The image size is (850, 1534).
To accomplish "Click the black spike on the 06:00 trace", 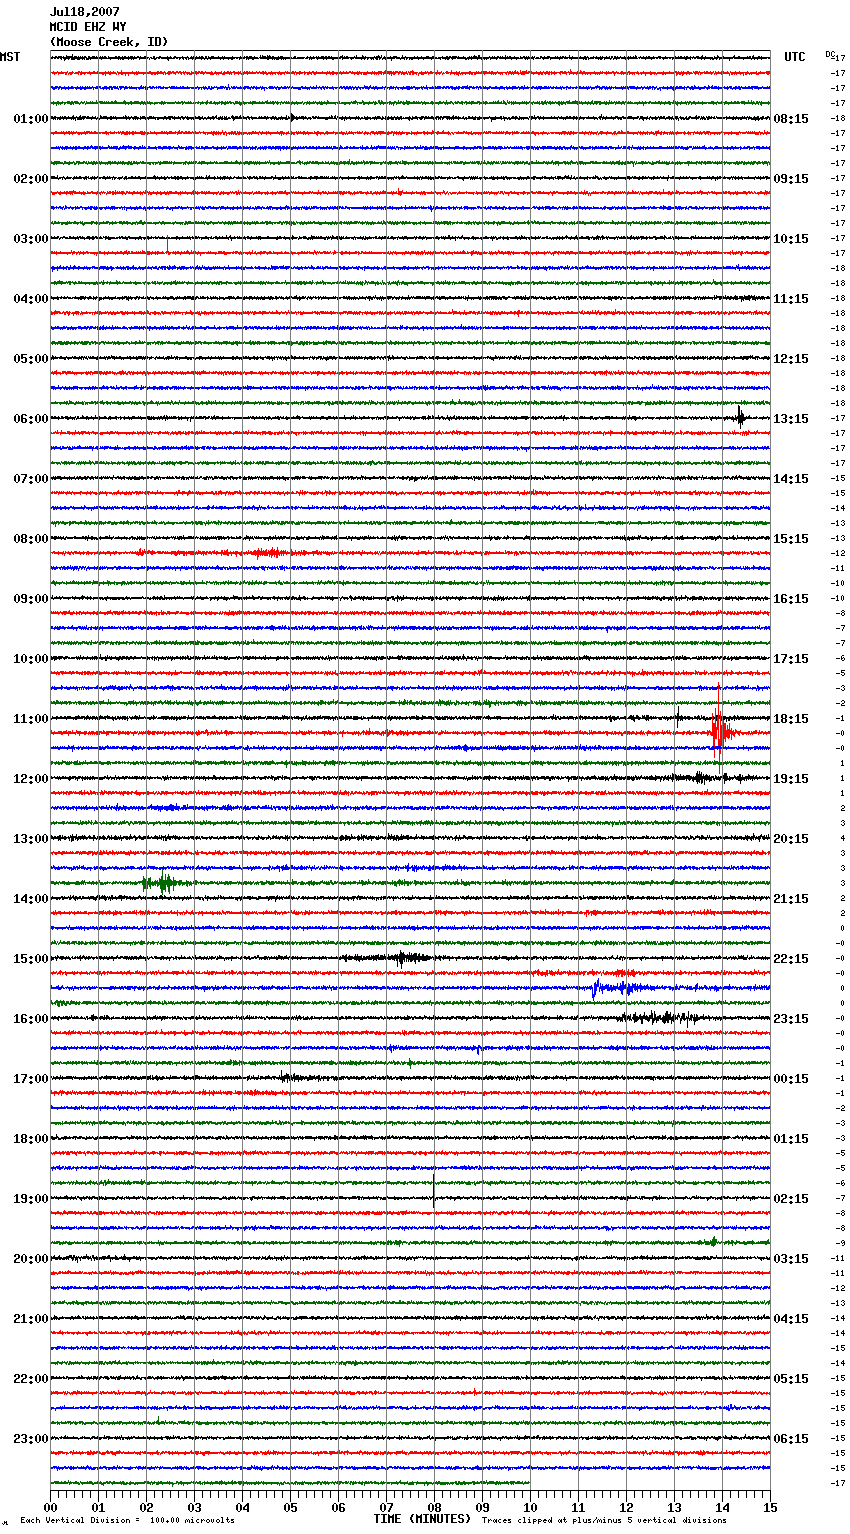I will (741, 418).
